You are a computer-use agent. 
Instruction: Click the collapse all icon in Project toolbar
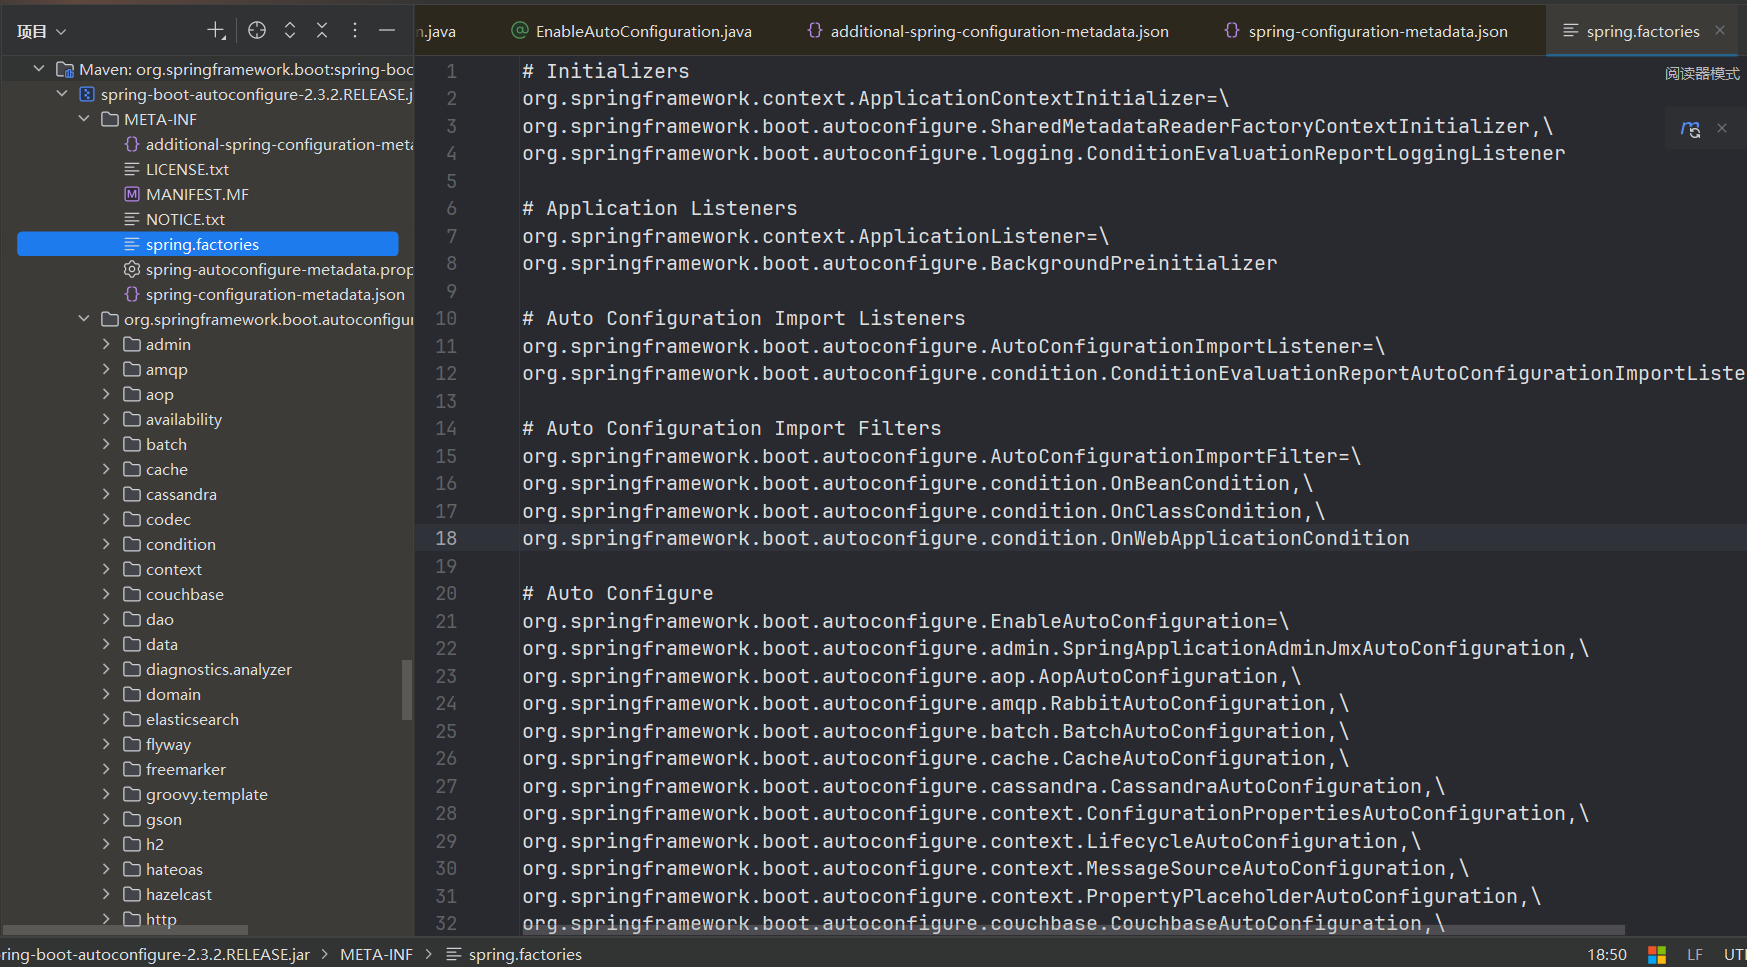coord(322,31)
